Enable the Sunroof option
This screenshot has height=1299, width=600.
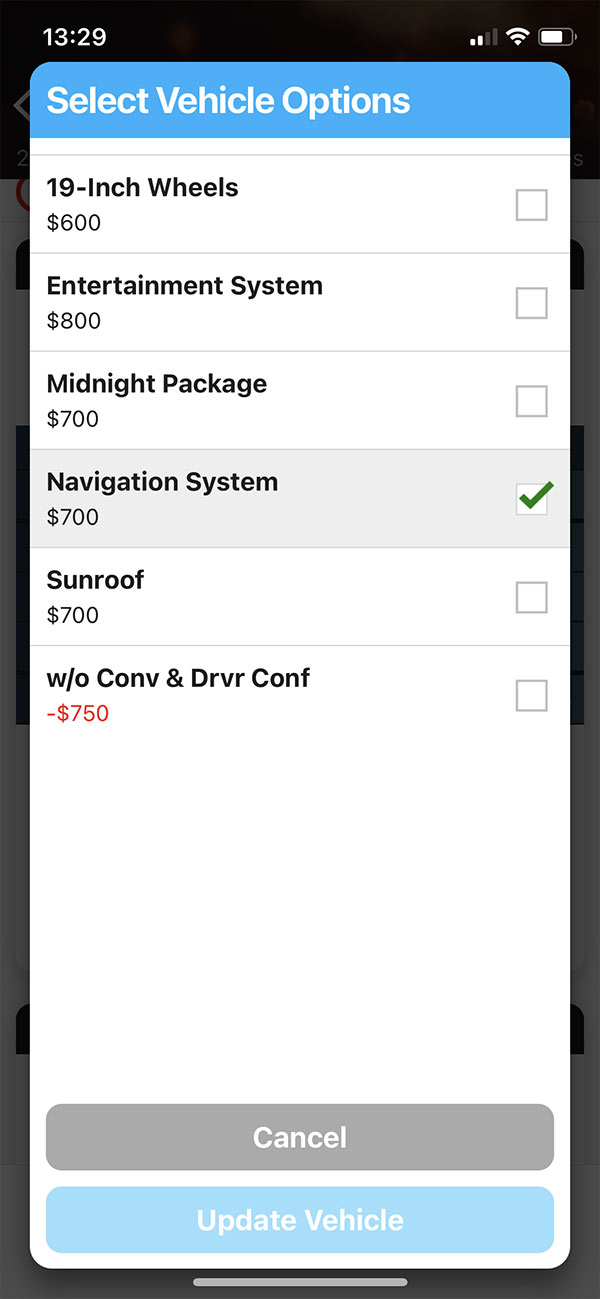pos(531,597)
